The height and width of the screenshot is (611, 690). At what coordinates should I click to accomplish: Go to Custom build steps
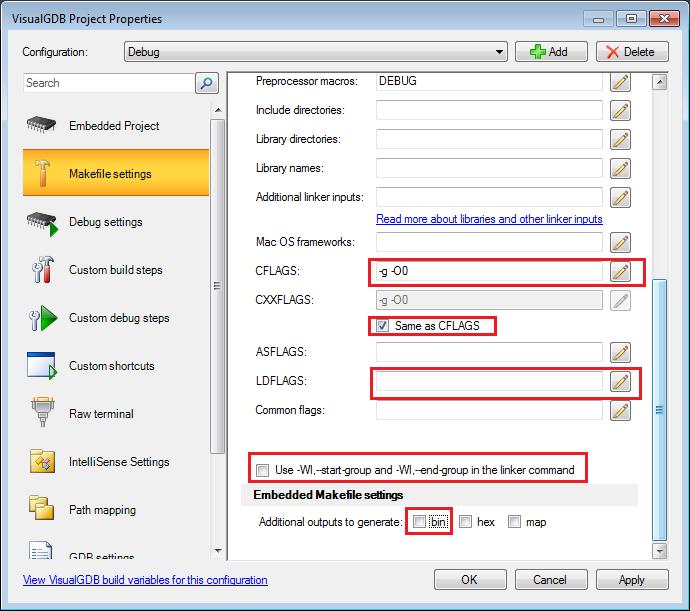pos(115,269)
